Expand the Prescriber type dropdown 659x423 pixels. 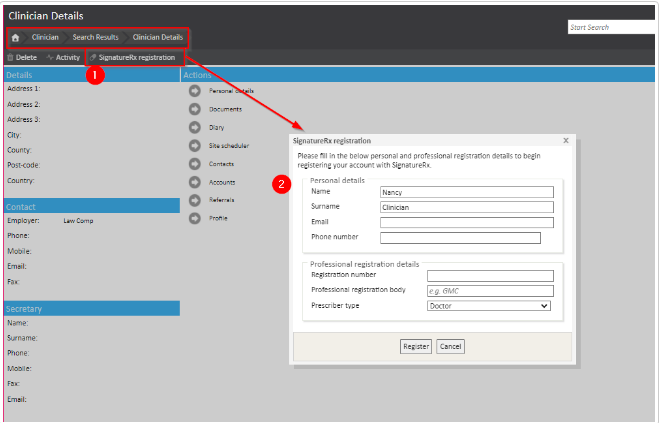(489, 306)
